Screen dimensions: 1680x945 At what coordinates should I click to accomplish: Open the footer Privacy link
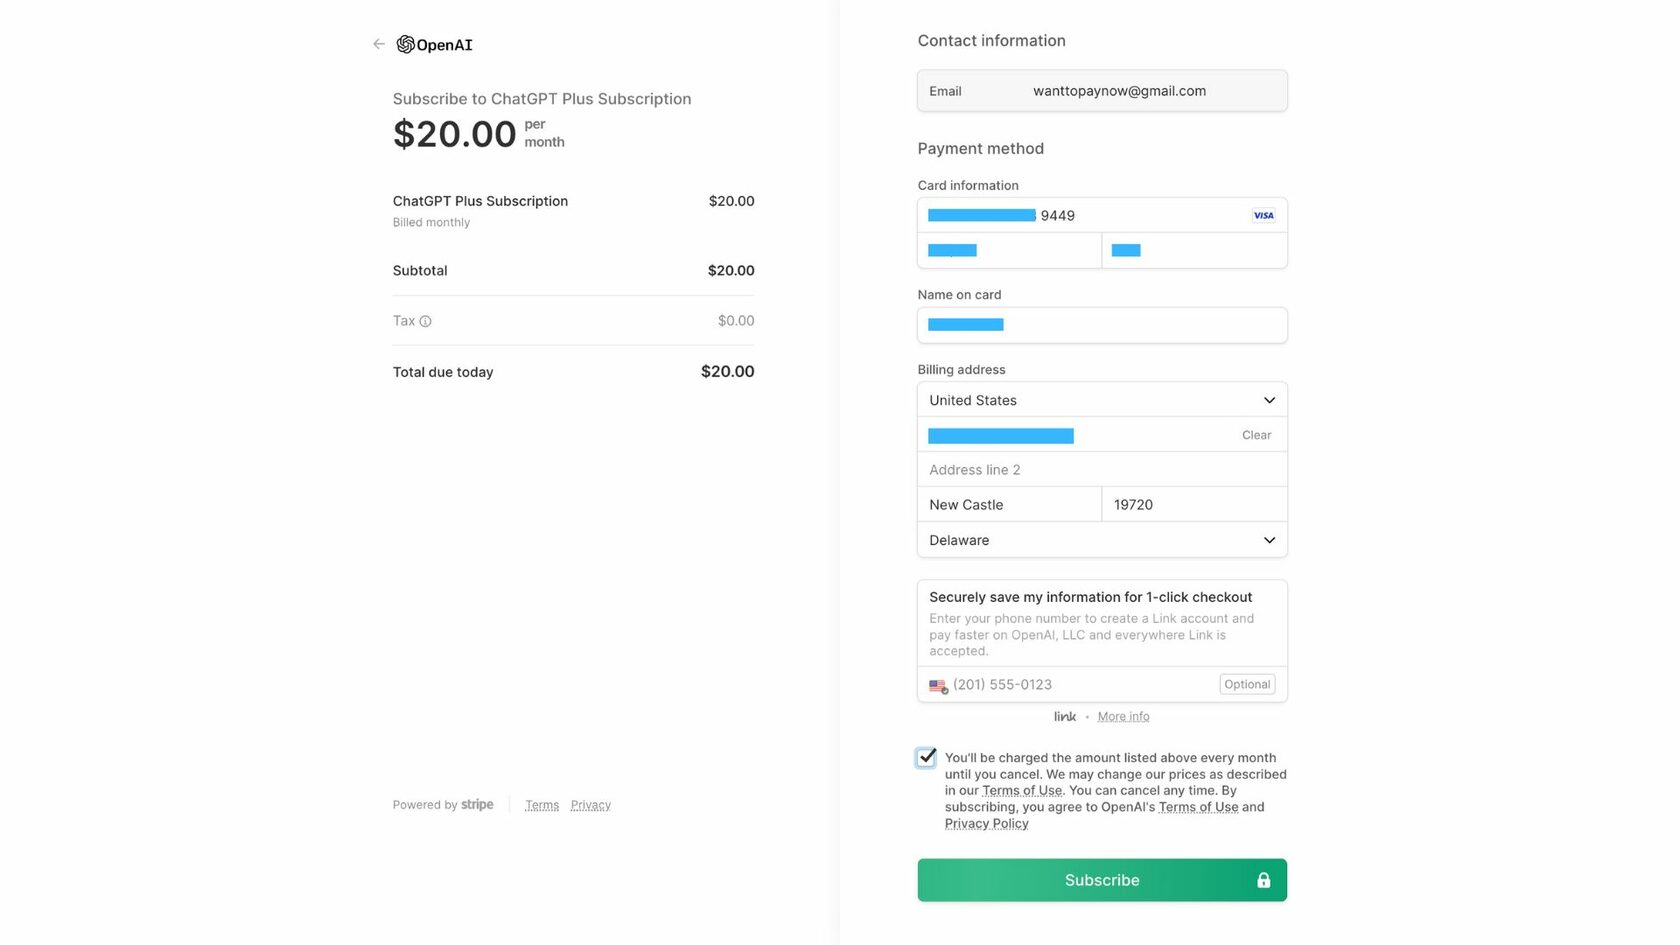point(590,805)
